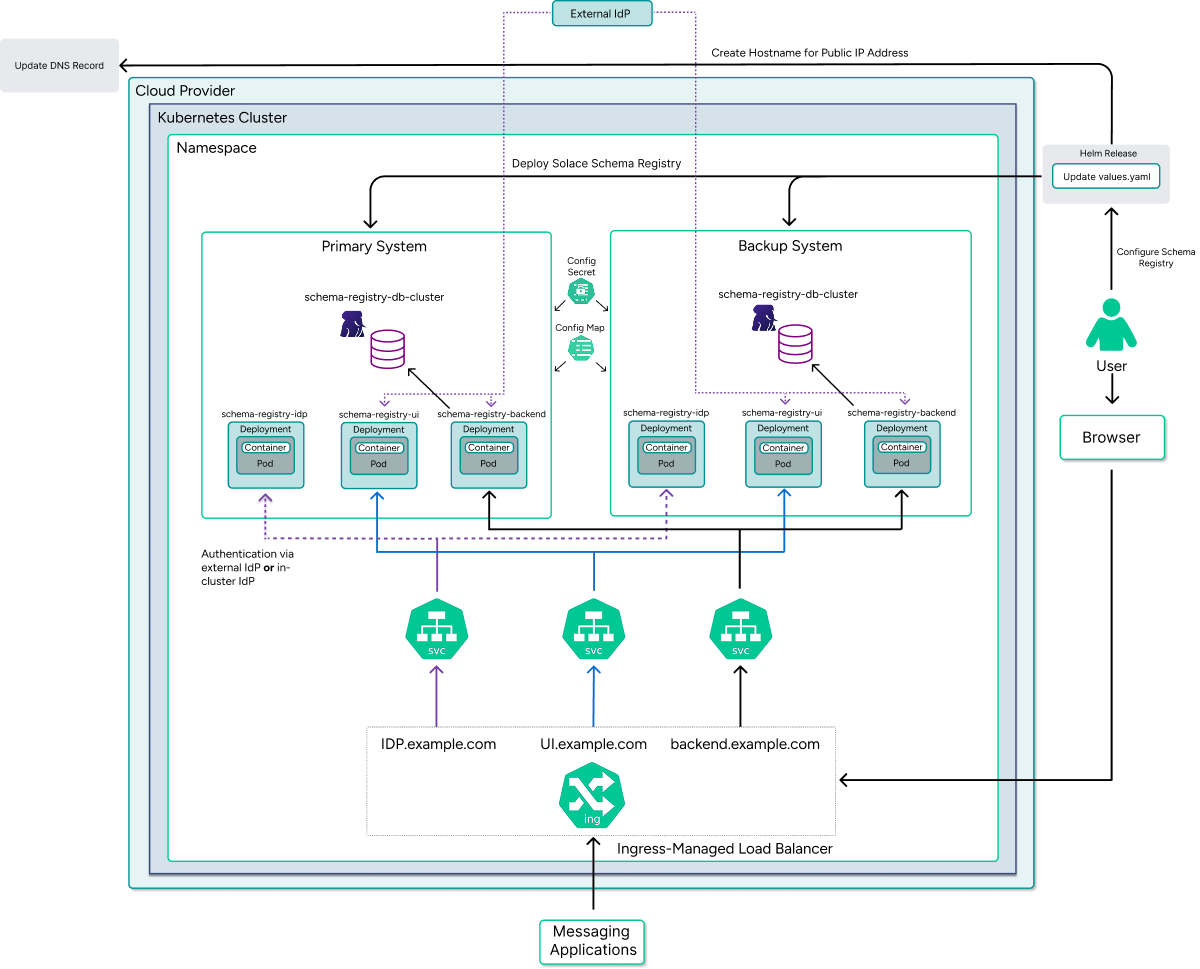Click the IDP.example.com hostname label

click(x=438, y=744)
